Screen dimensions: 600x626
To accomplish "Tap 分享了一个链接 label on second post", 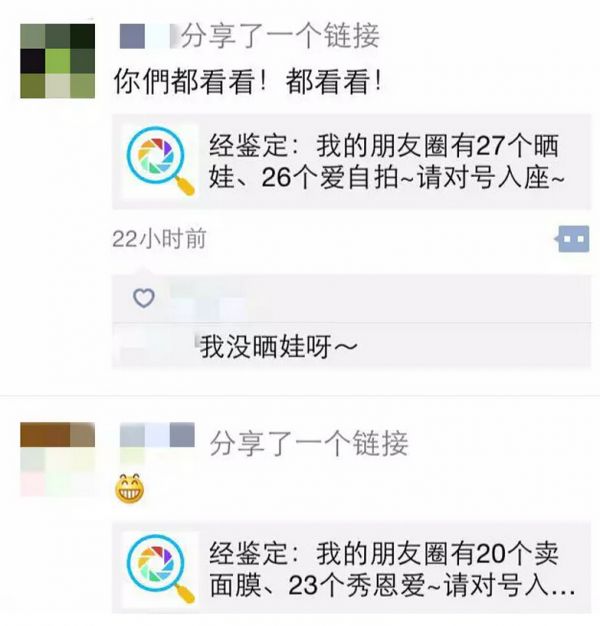I will (309, 443).
